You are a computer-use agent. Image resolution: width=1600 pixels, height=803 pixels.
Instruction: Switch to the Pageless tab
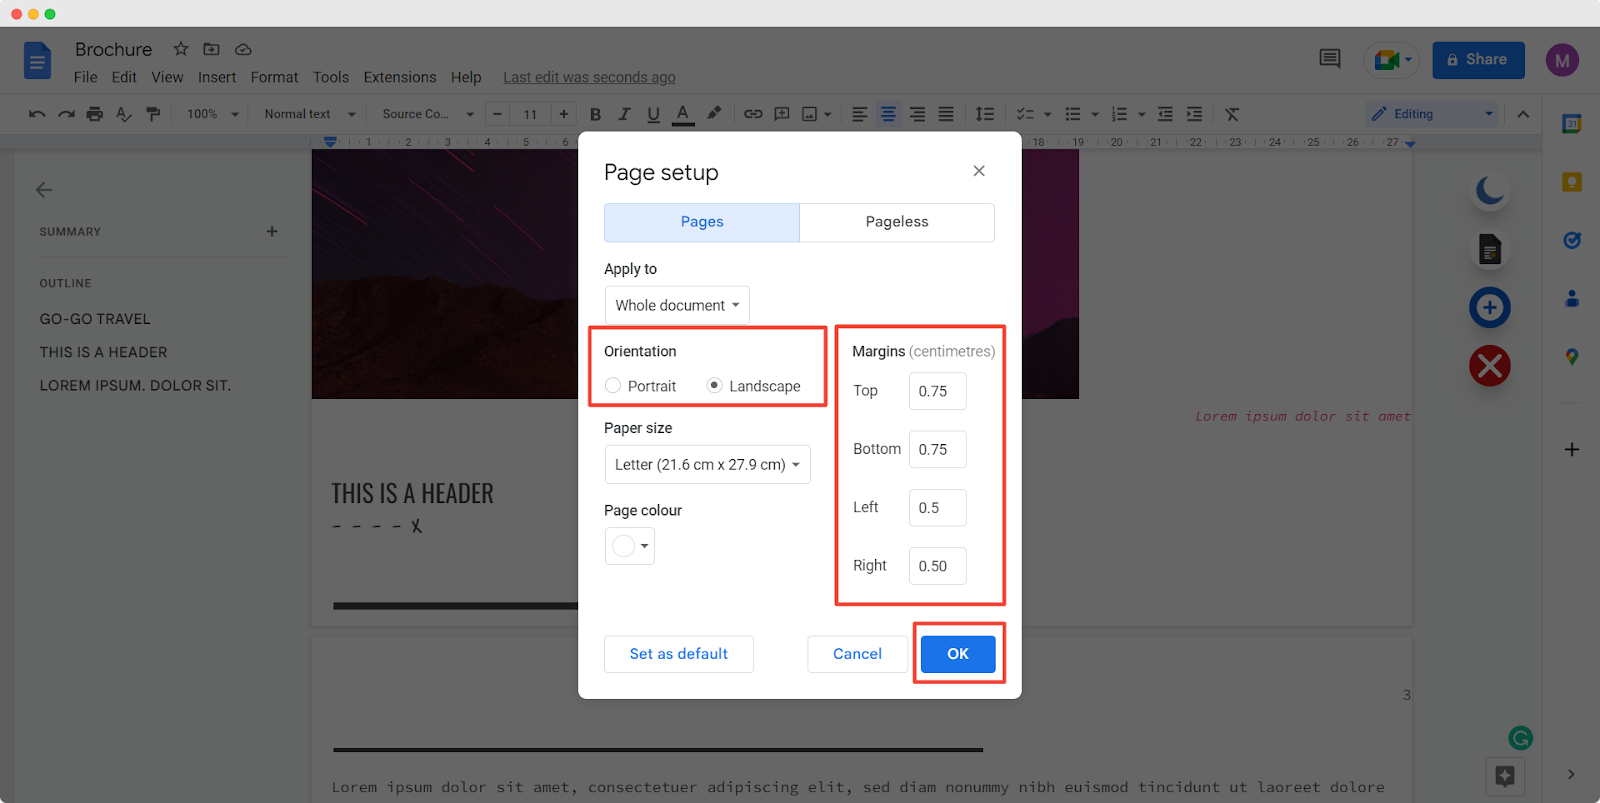(x=897, y=222)
